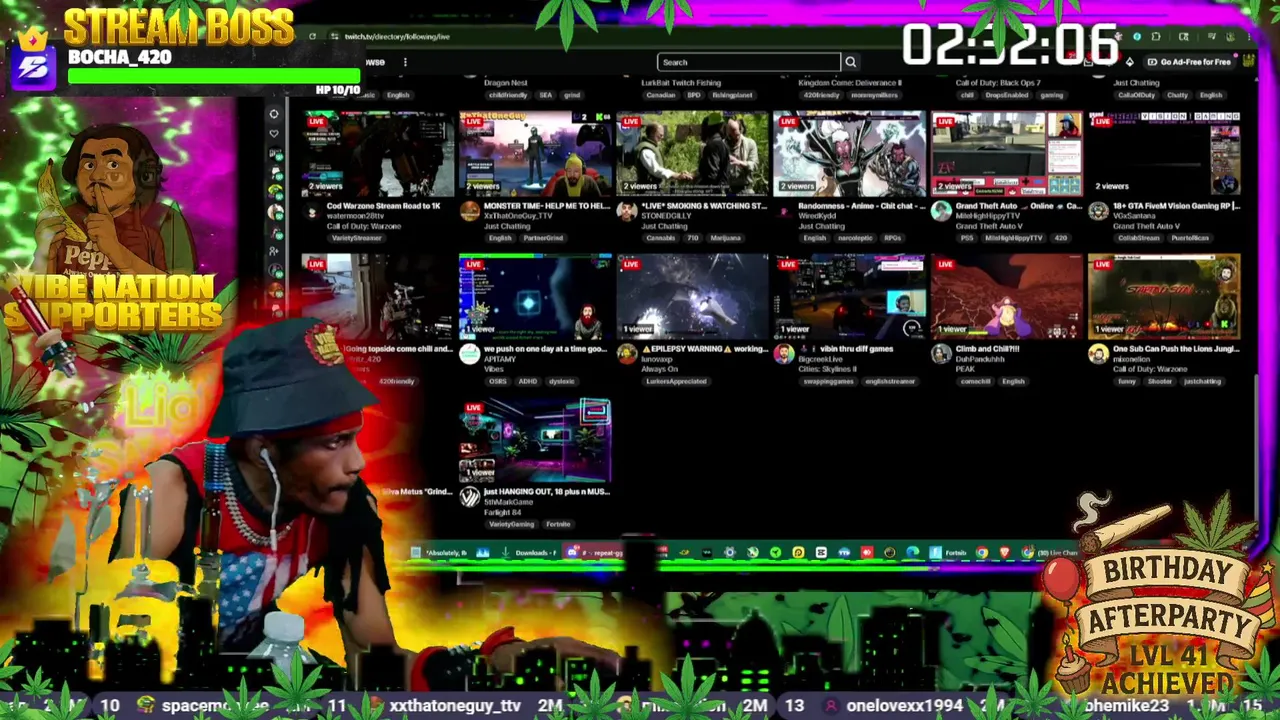Open watermoon28ttv channel avatar

[312, 211]
